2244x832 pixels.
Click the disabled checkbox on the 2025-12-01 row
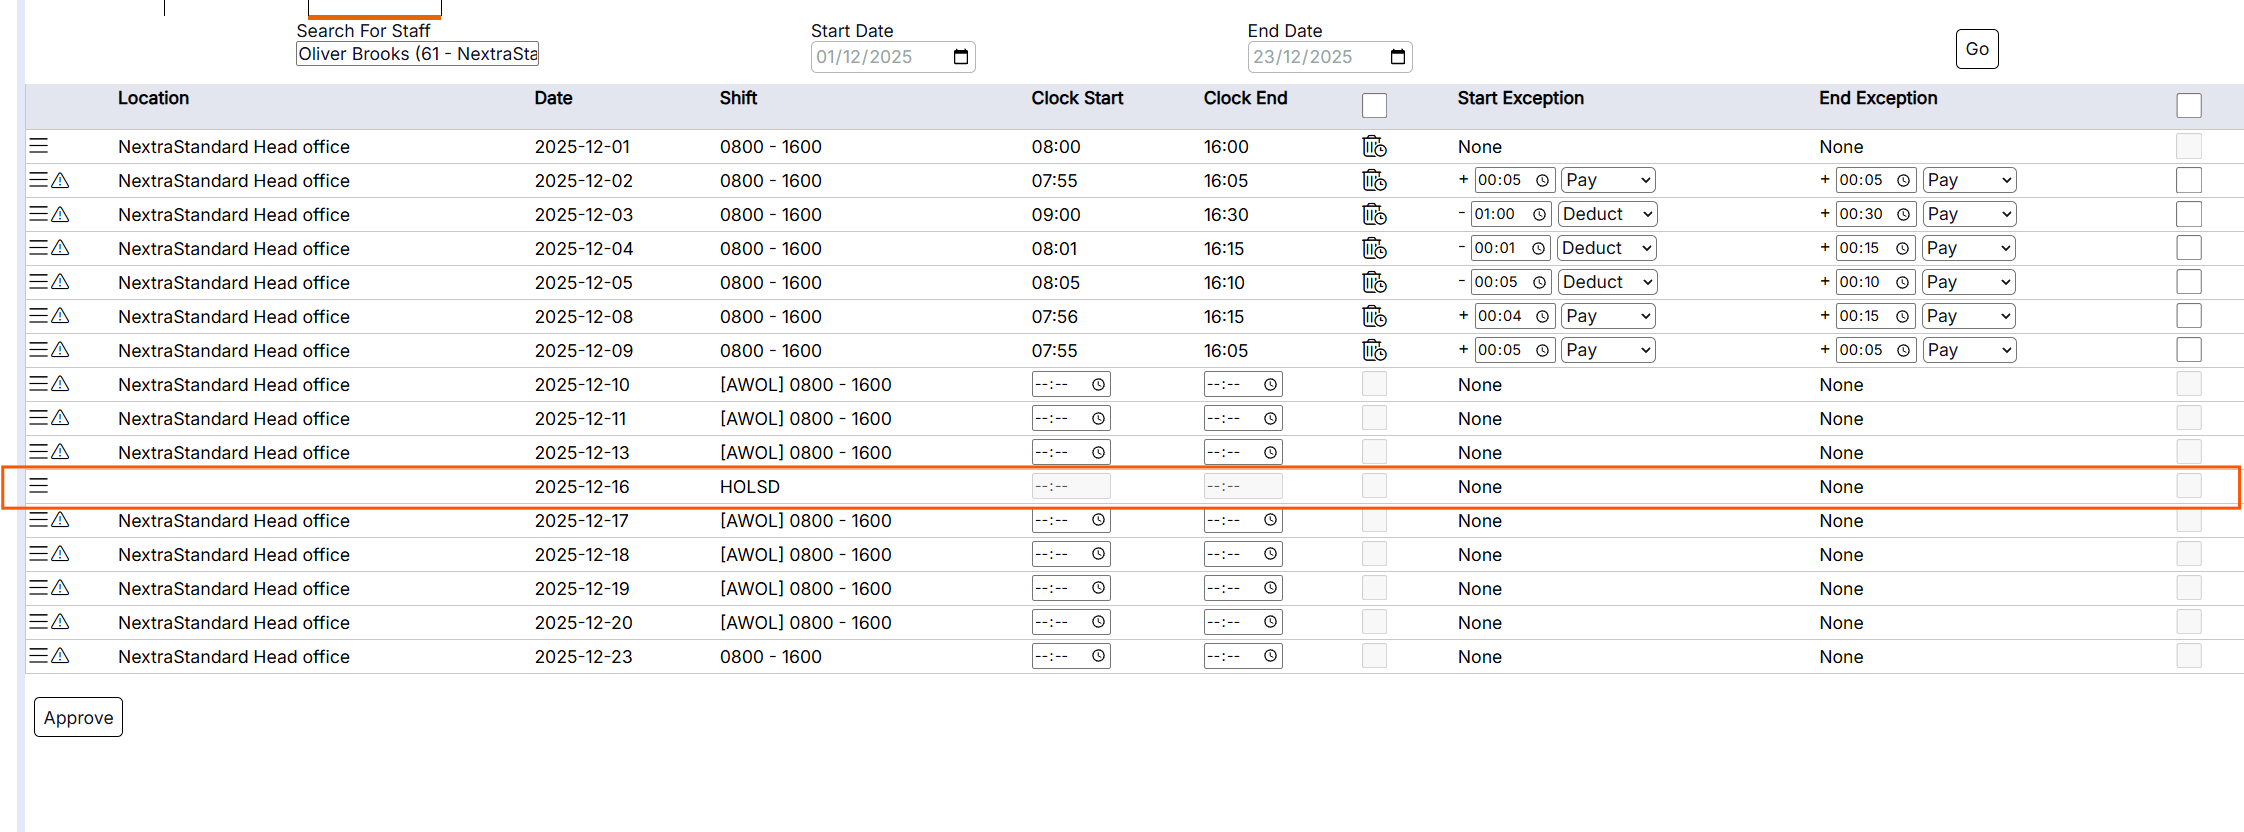pyautogui.click(x=2189, y=146)
